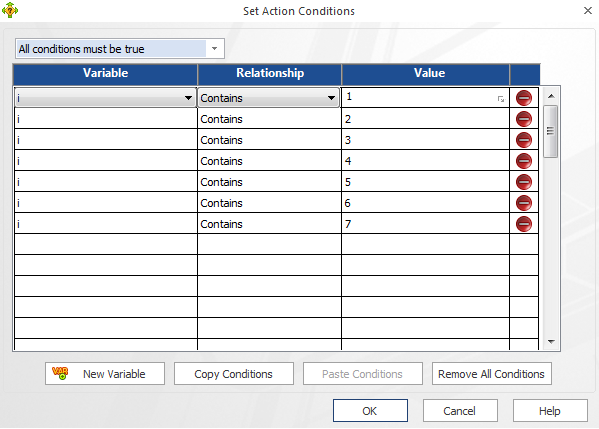Expand the Variable dropdown in the first row
The height and width of the screenshot is (429, 599).
[188, 98]
